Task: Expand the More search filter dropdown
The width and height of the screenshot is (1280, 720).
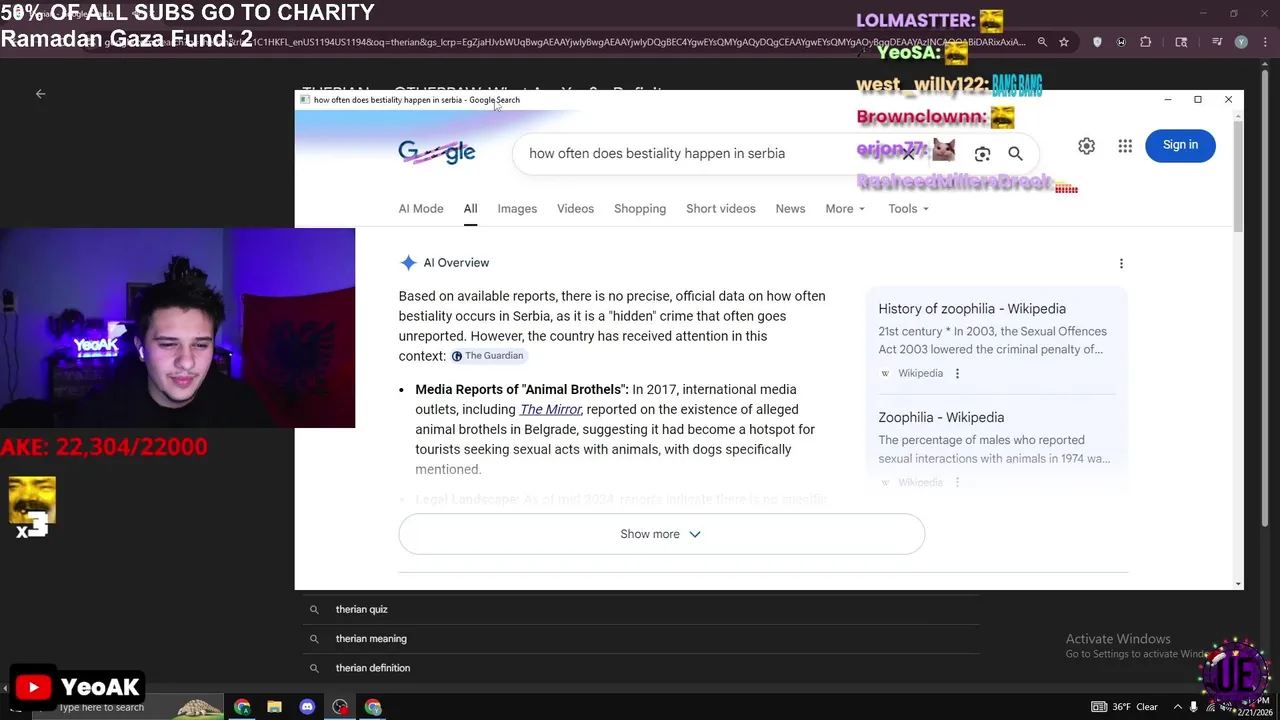Action: tap(845, 209)
